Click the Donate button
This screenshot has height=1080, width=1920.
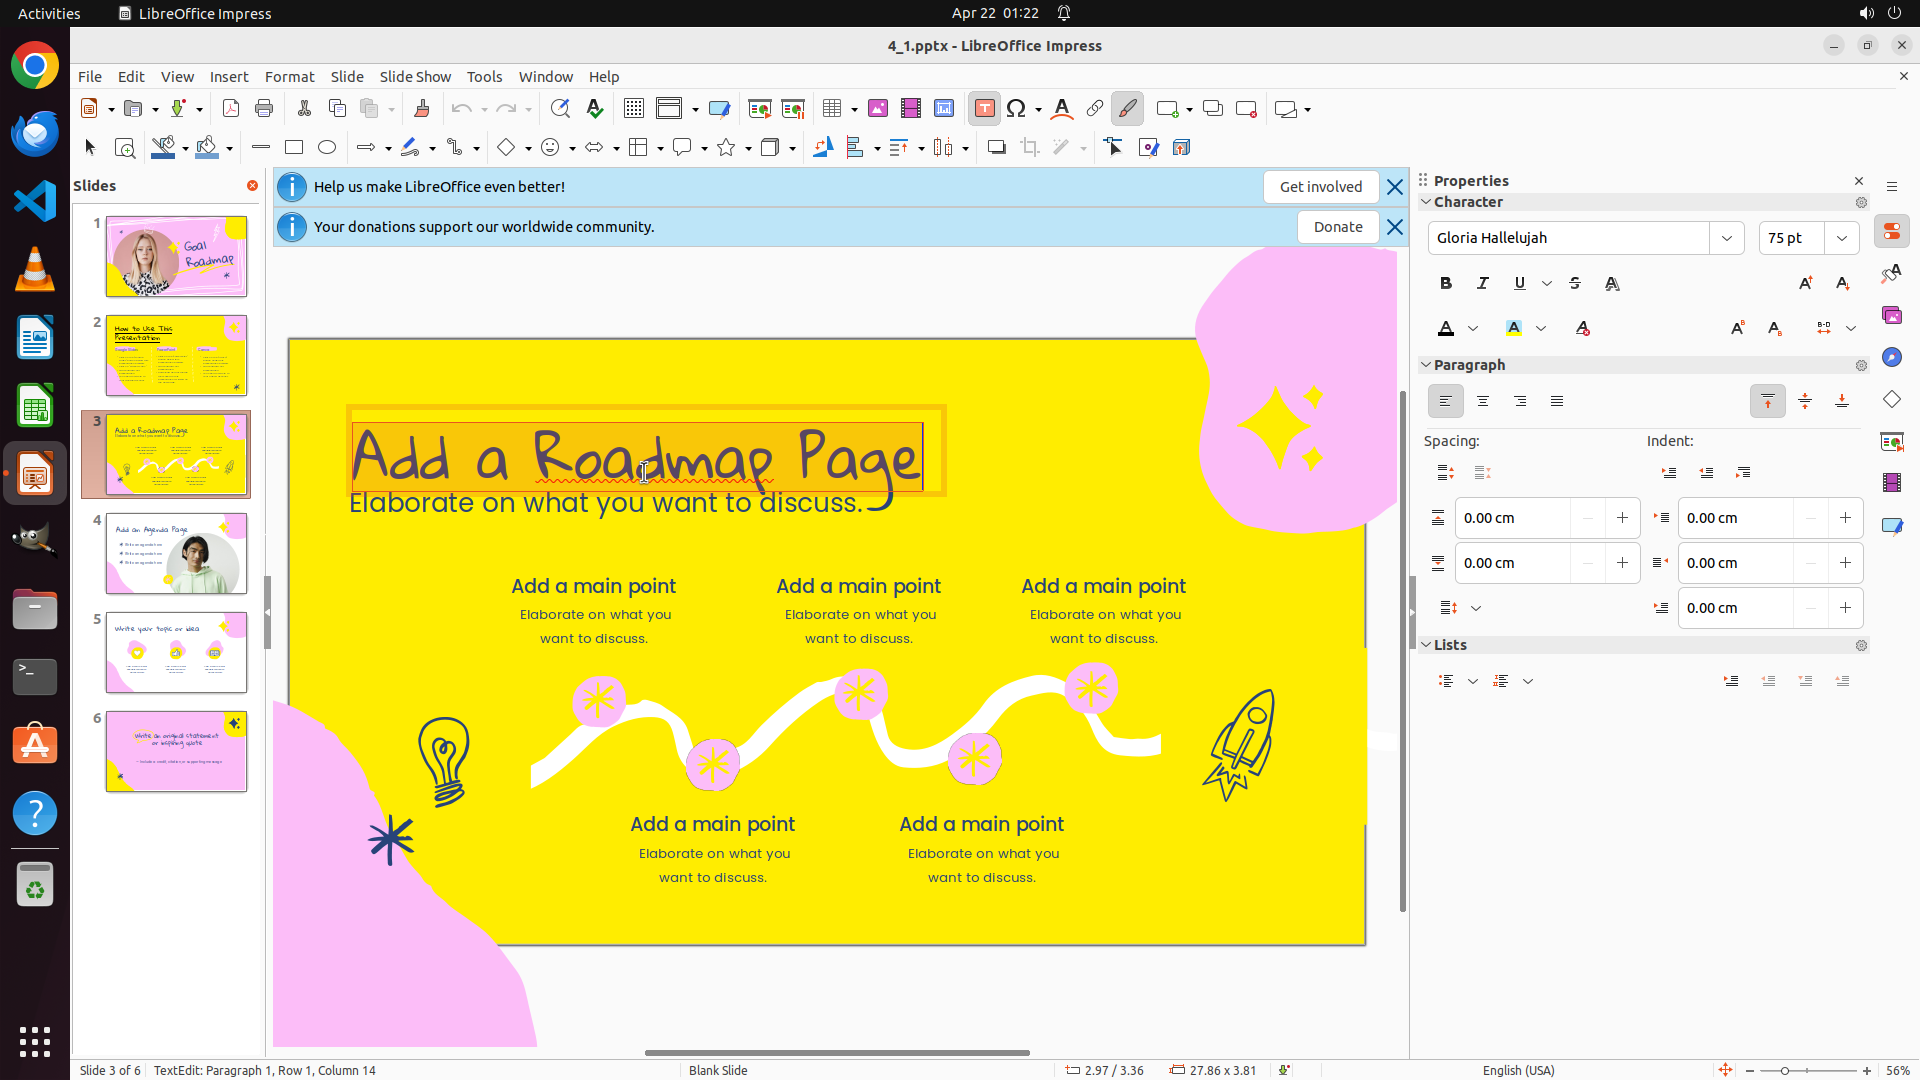(x=1337, y=227)
